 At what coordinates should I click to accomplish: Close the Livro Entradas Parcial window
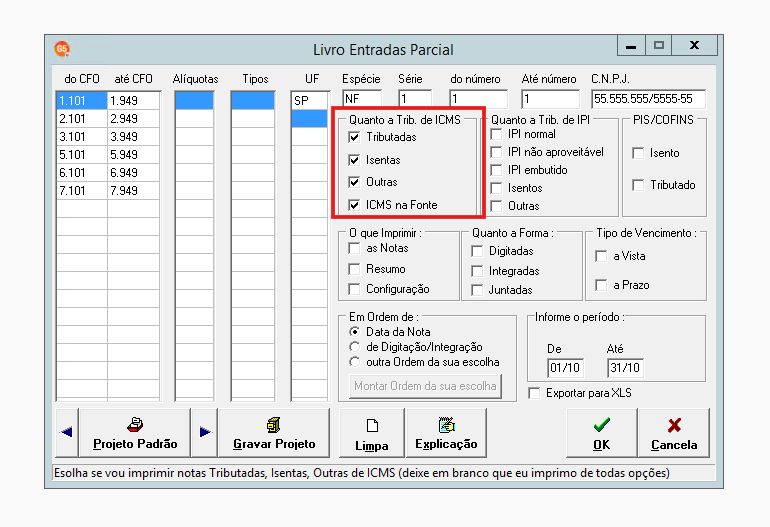(x=694, y=46)
